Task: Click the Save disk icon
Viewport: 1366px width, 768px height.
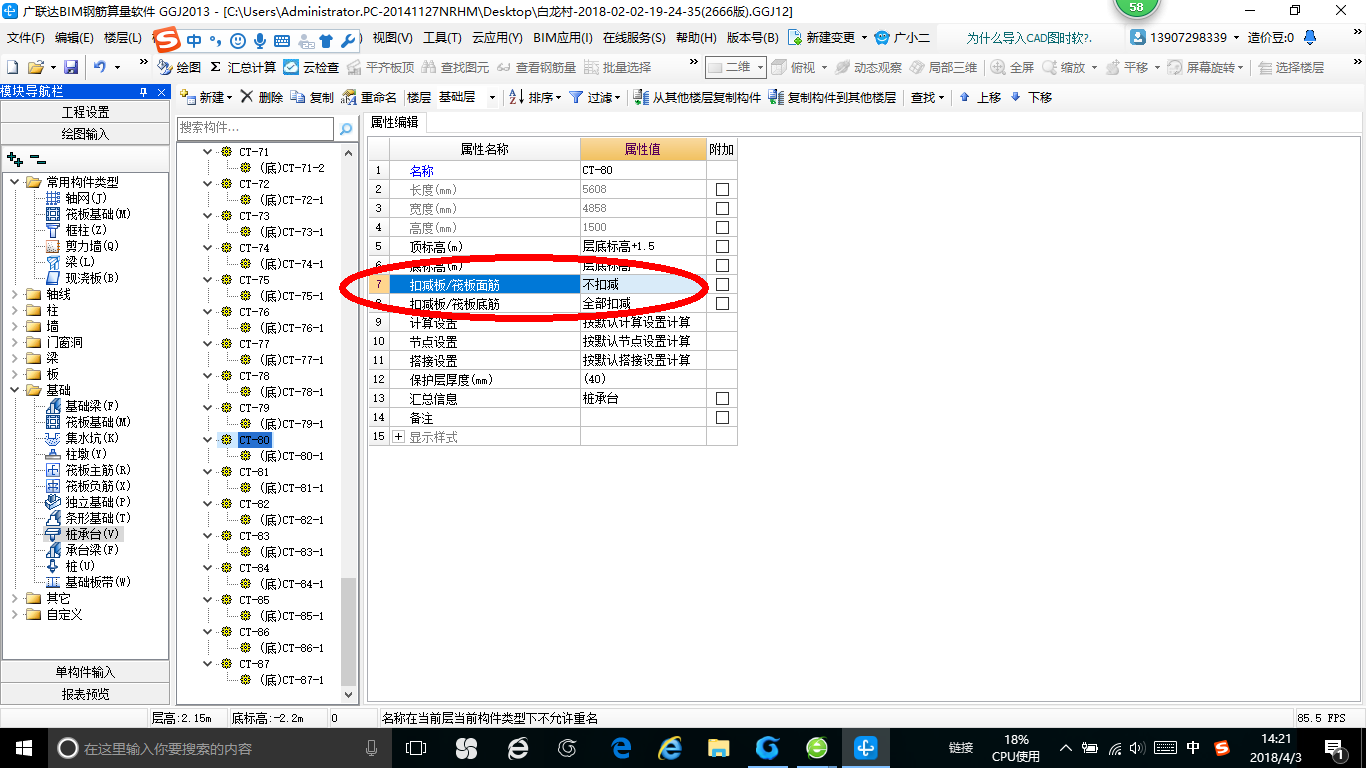Action: click(x=71, y=67)
